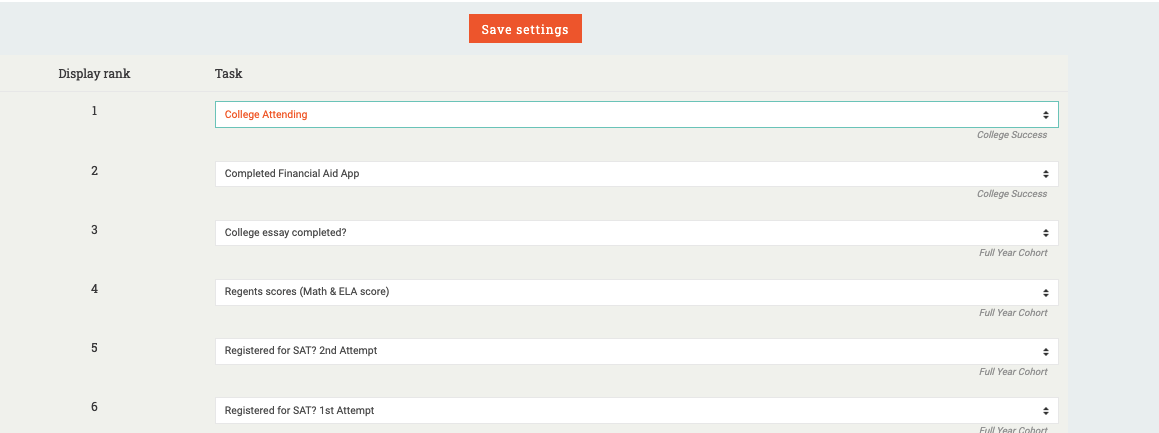The width and height of the screenshot is (1159, 433).
Task: Select display rank number 1
Action: click(x=94, y=111)
